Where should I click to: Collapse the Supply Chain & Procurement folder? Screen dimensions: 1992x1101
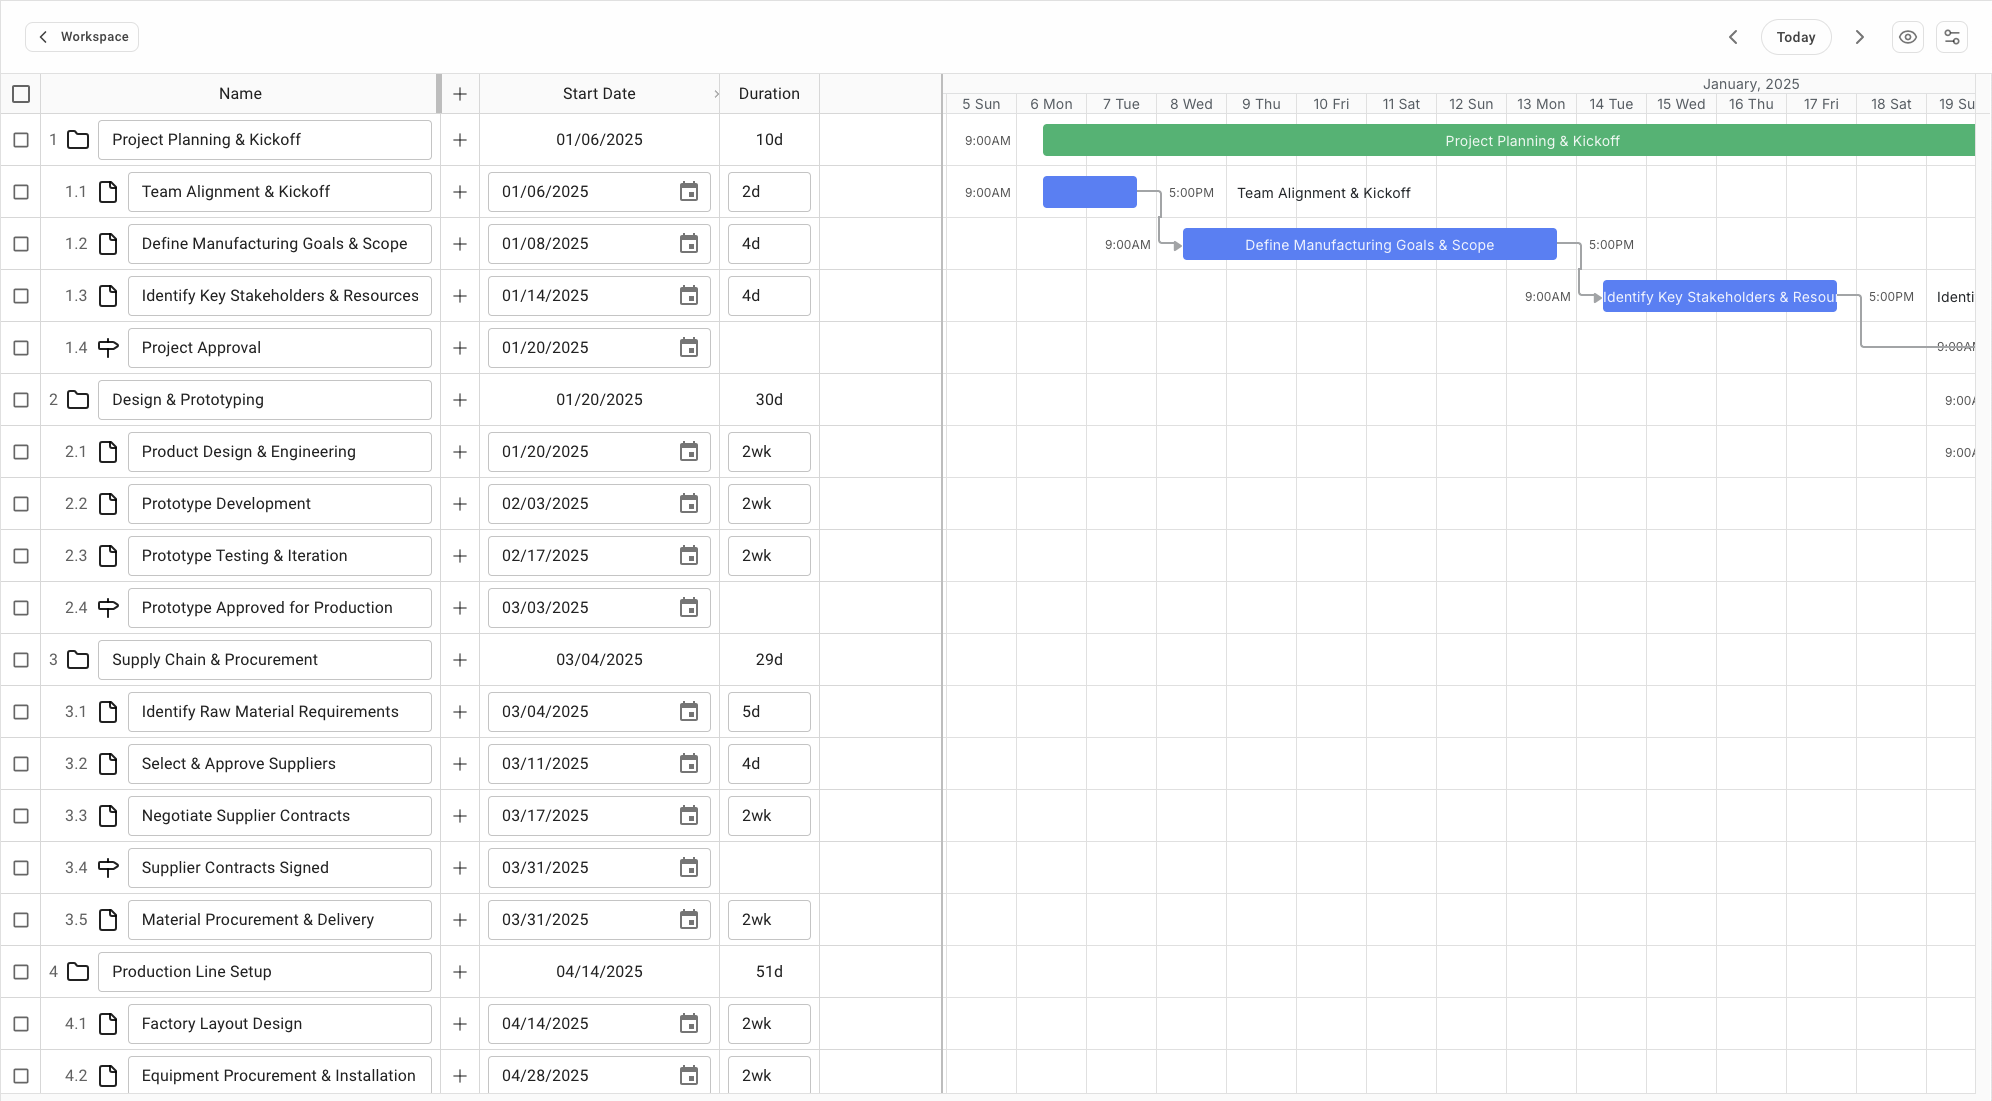(x=78, y=660)
